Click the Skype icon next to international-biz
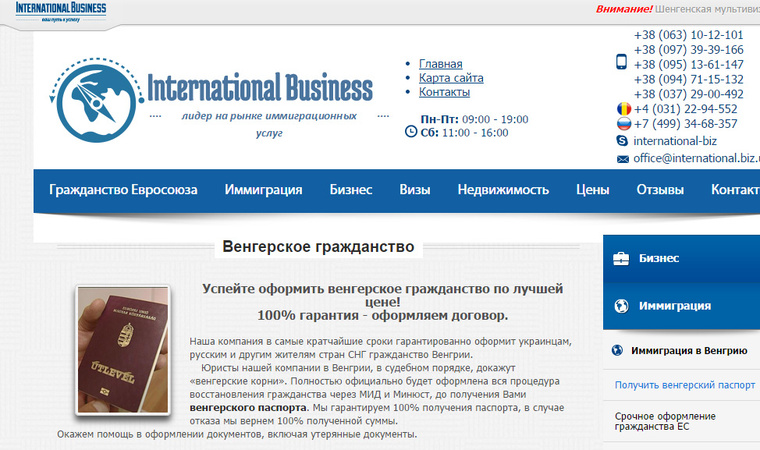 pyautogui.click(x=622, y=141)
